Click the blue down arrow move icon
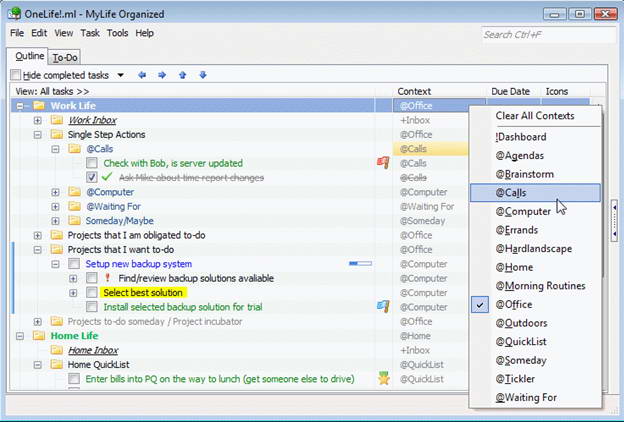Screen dimensions: 624x422 [x=203, y=75]
